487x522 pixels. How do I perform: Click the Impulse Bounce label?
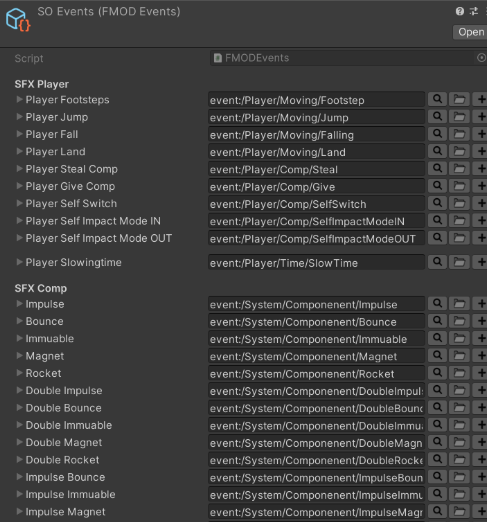tap(65, 477)
